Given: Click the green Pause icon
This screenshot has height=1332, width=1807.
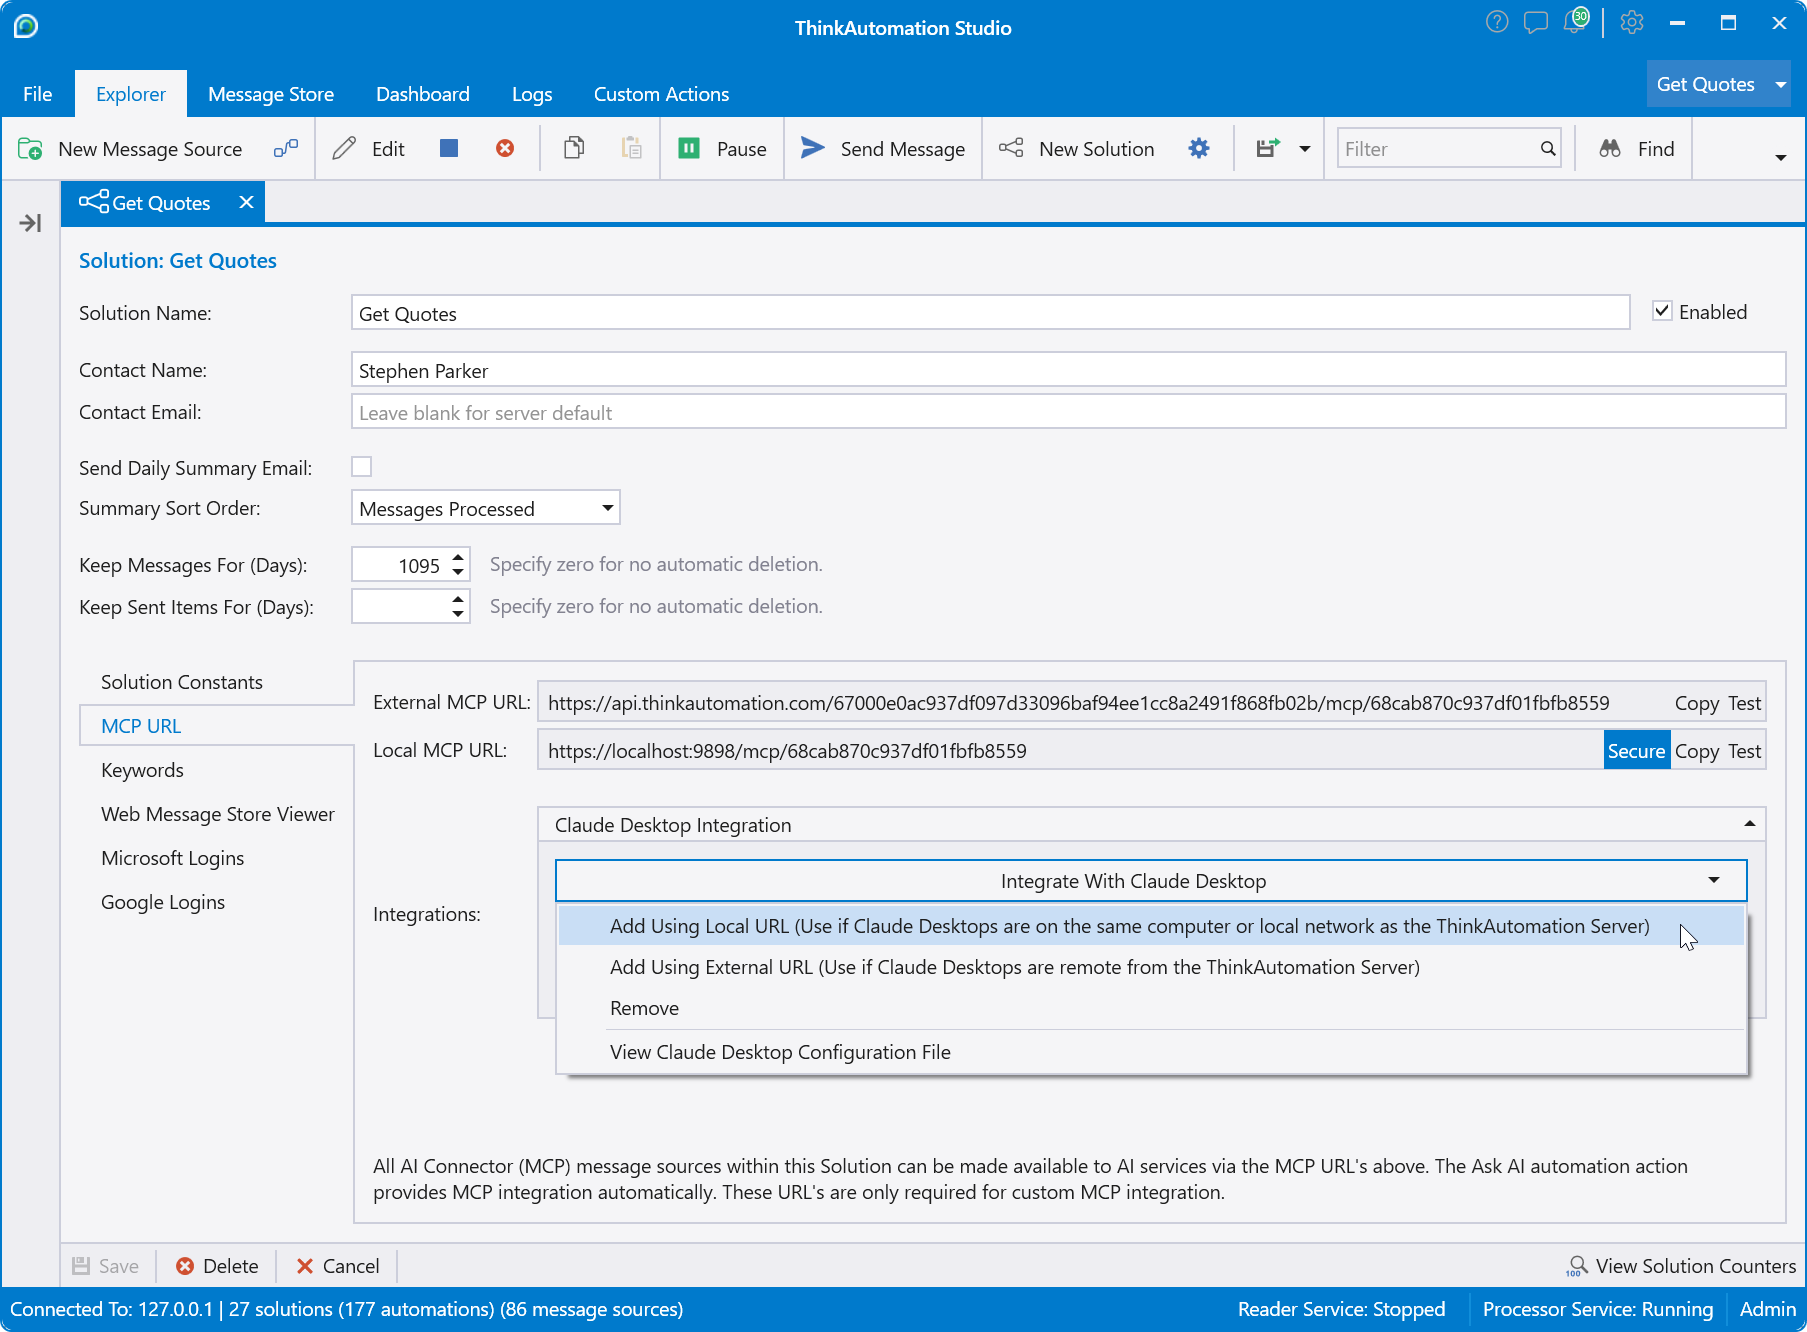Looking at the screenshot, I should [689, 149].
